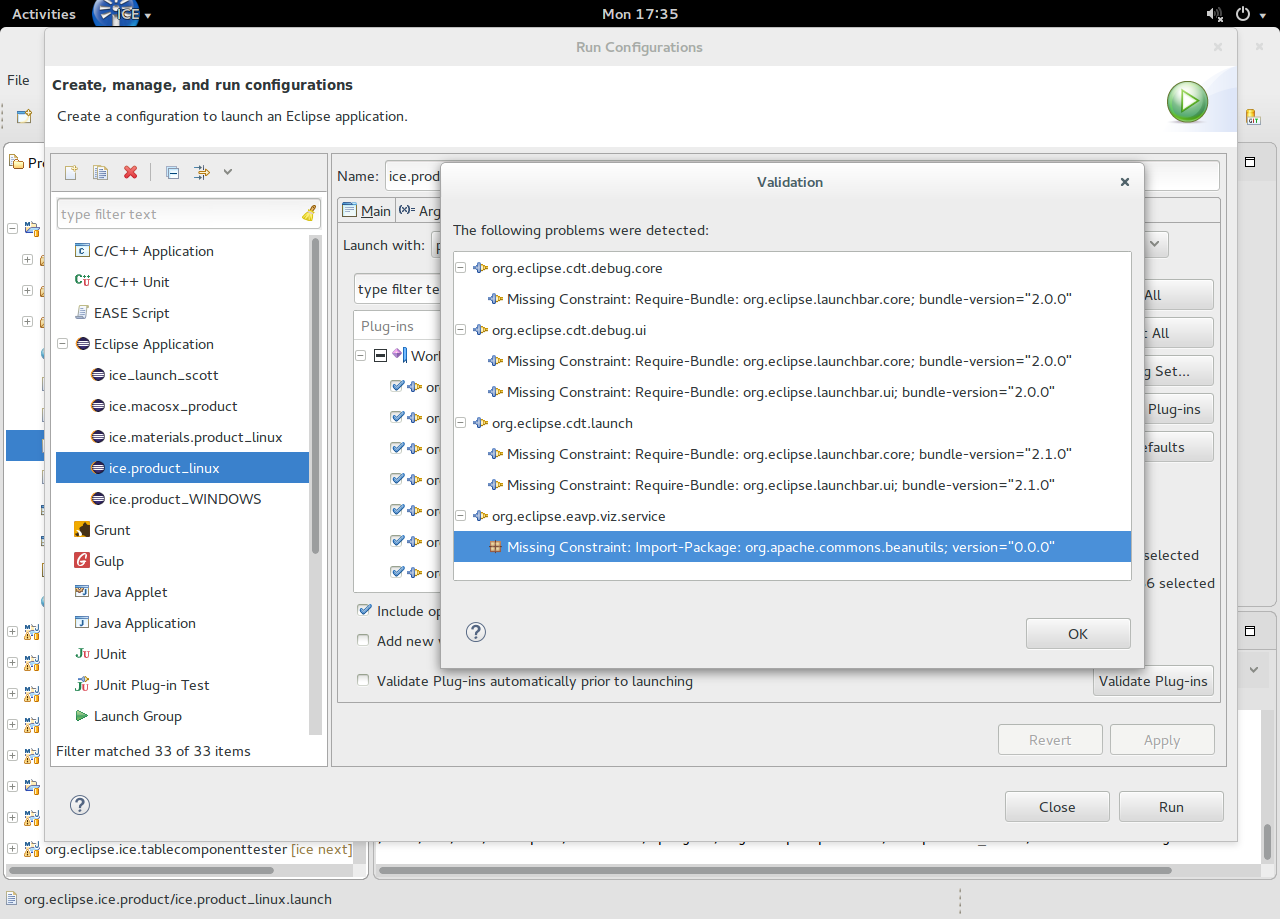This screenshot has height=919, width=1280.
Task: Click the Revert button
Action: pos(1050,740)
